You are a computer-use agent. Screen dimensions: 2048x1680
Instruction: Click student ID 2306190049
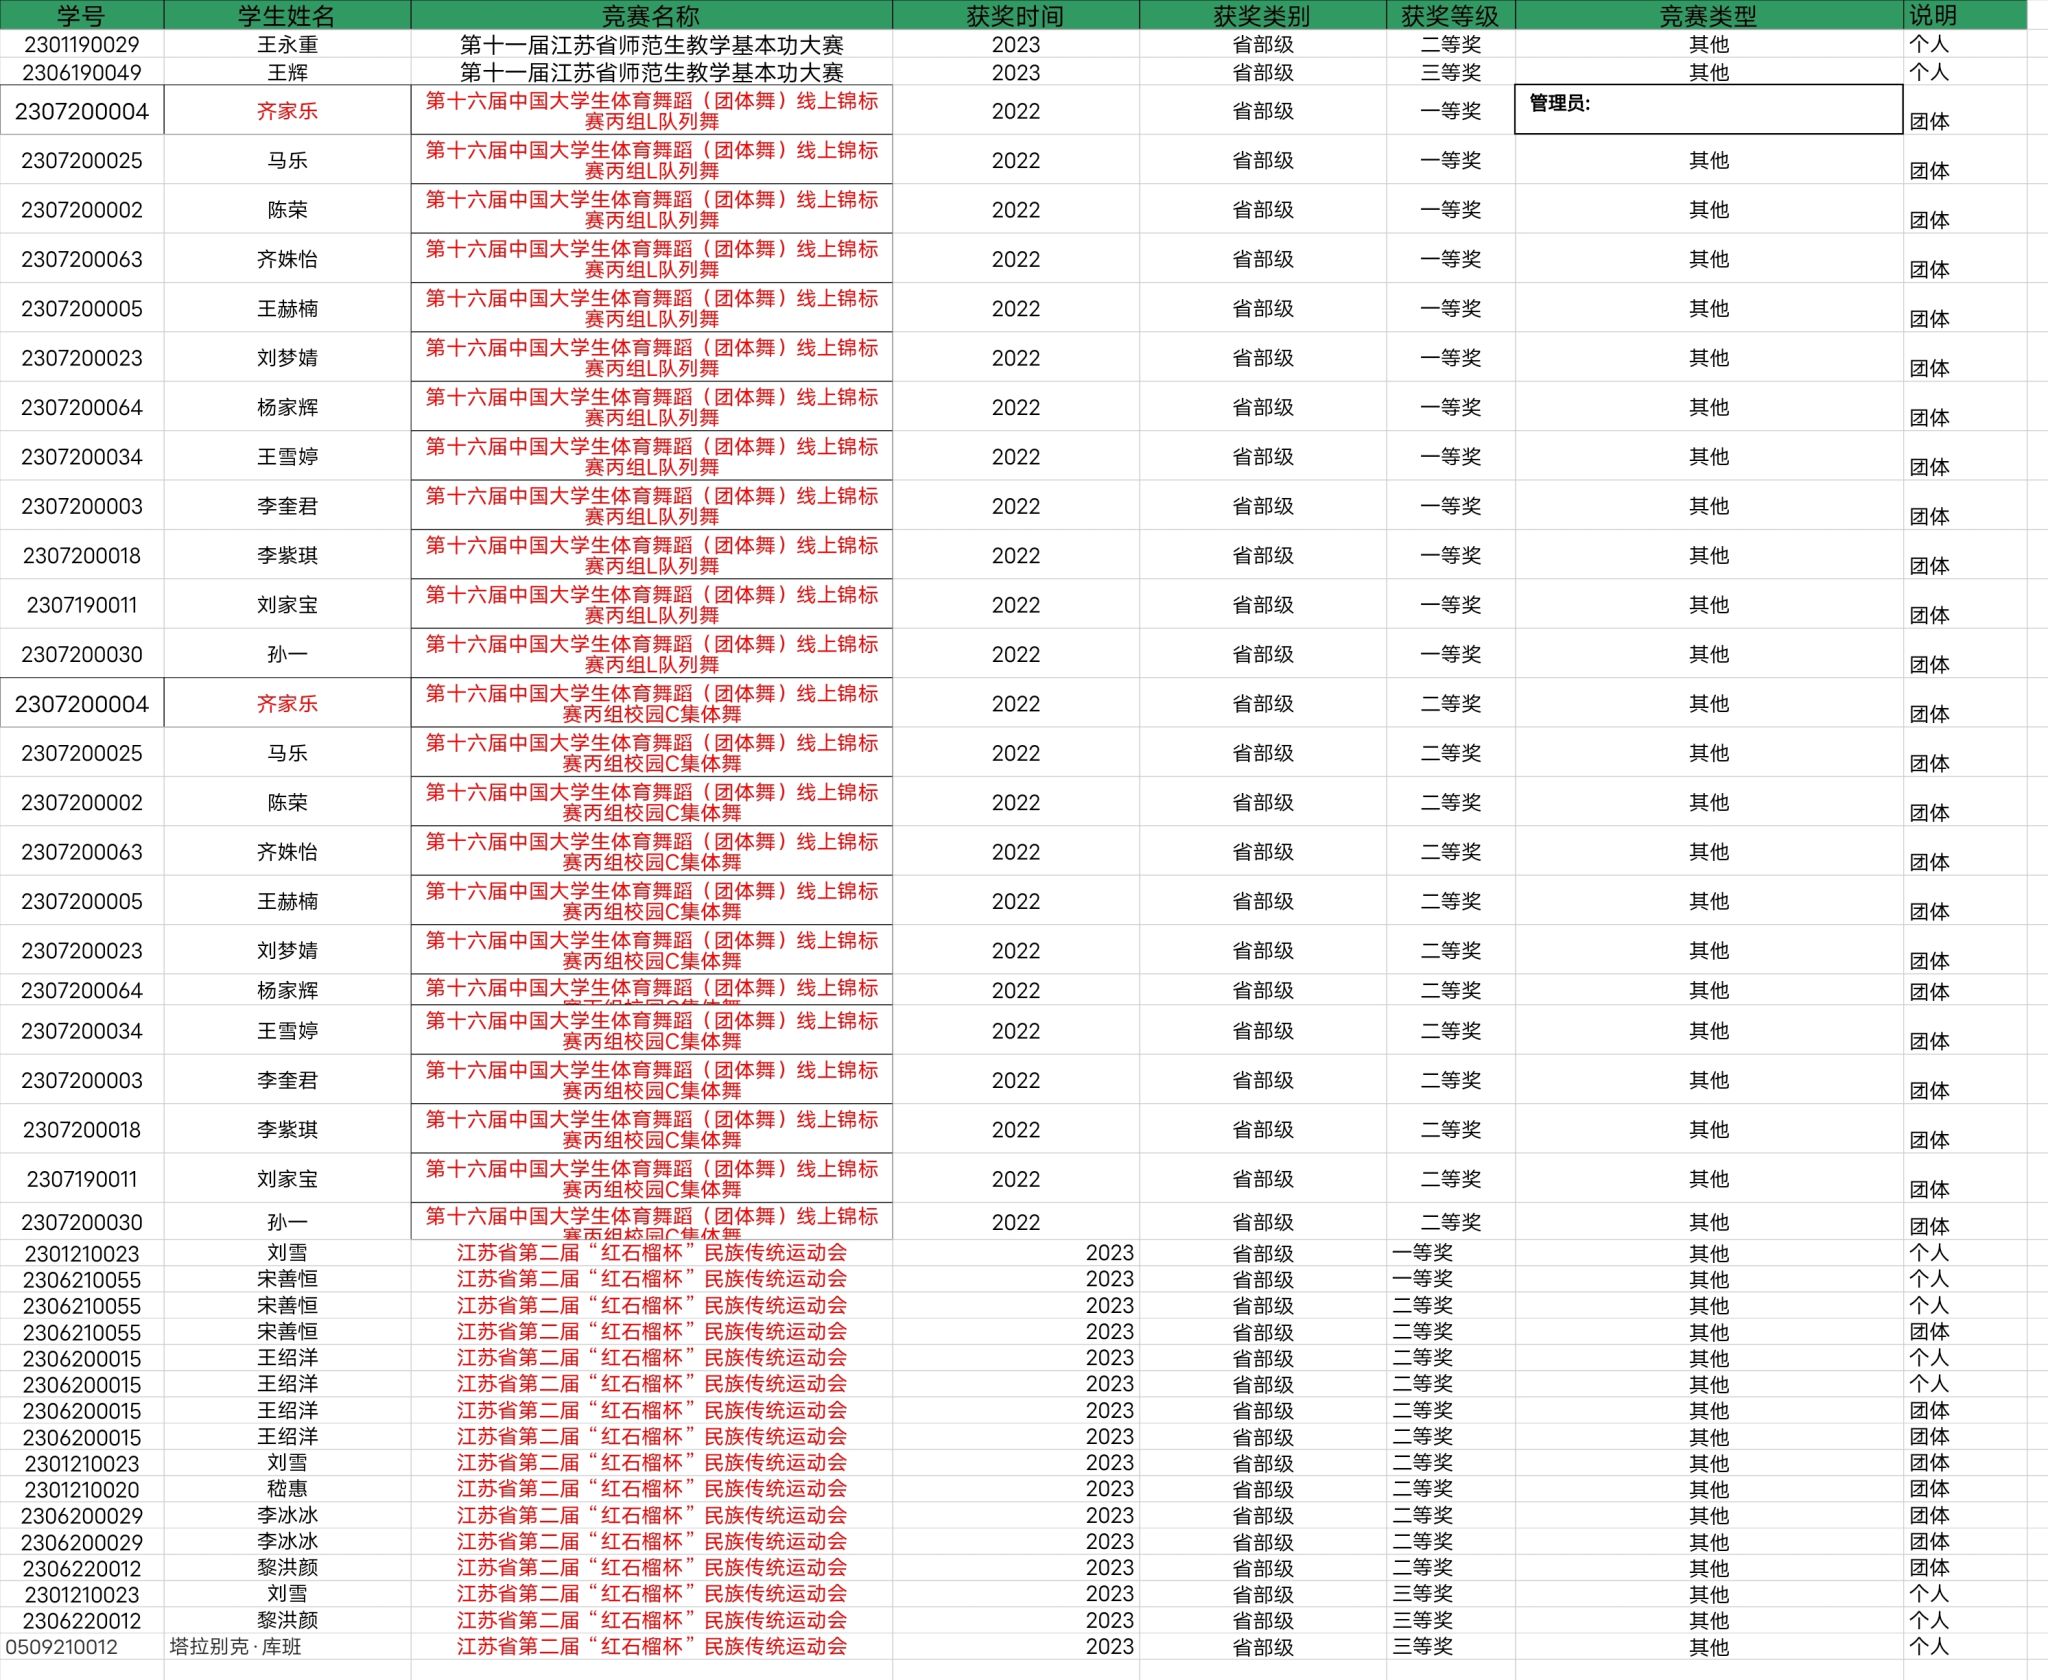(81, 72)
